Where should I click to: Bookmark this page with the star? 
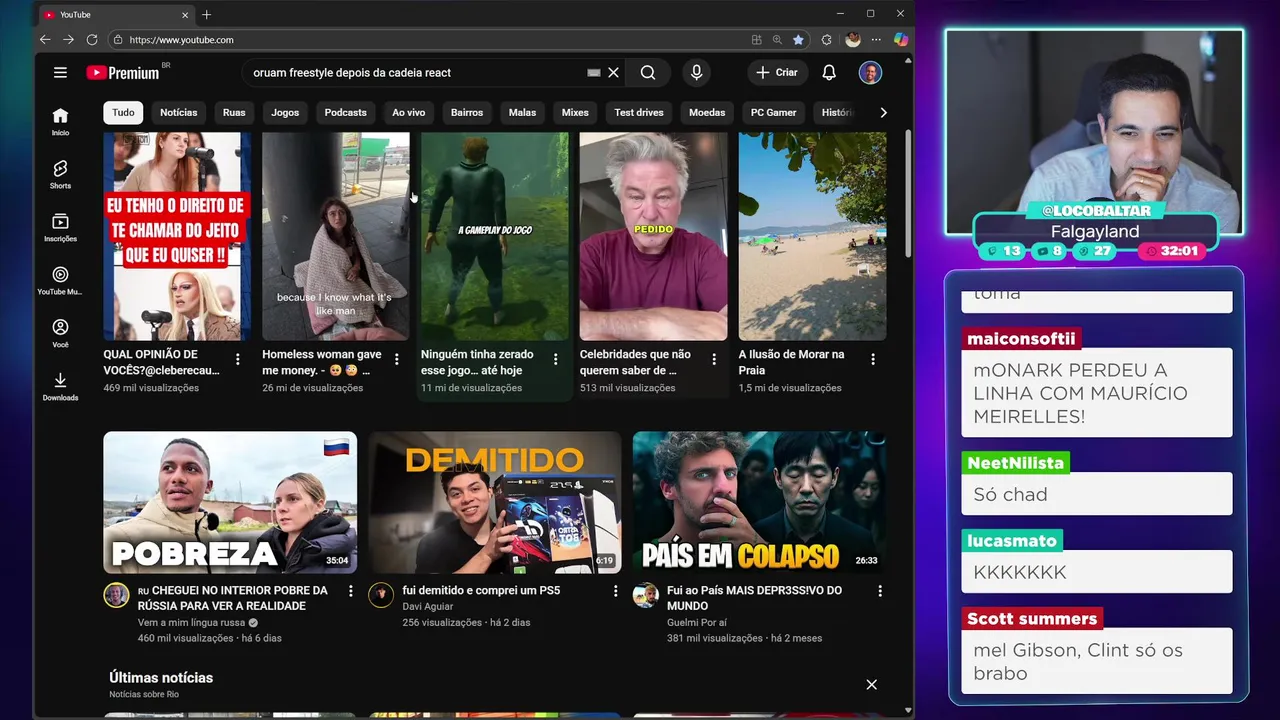coord(798,40)
